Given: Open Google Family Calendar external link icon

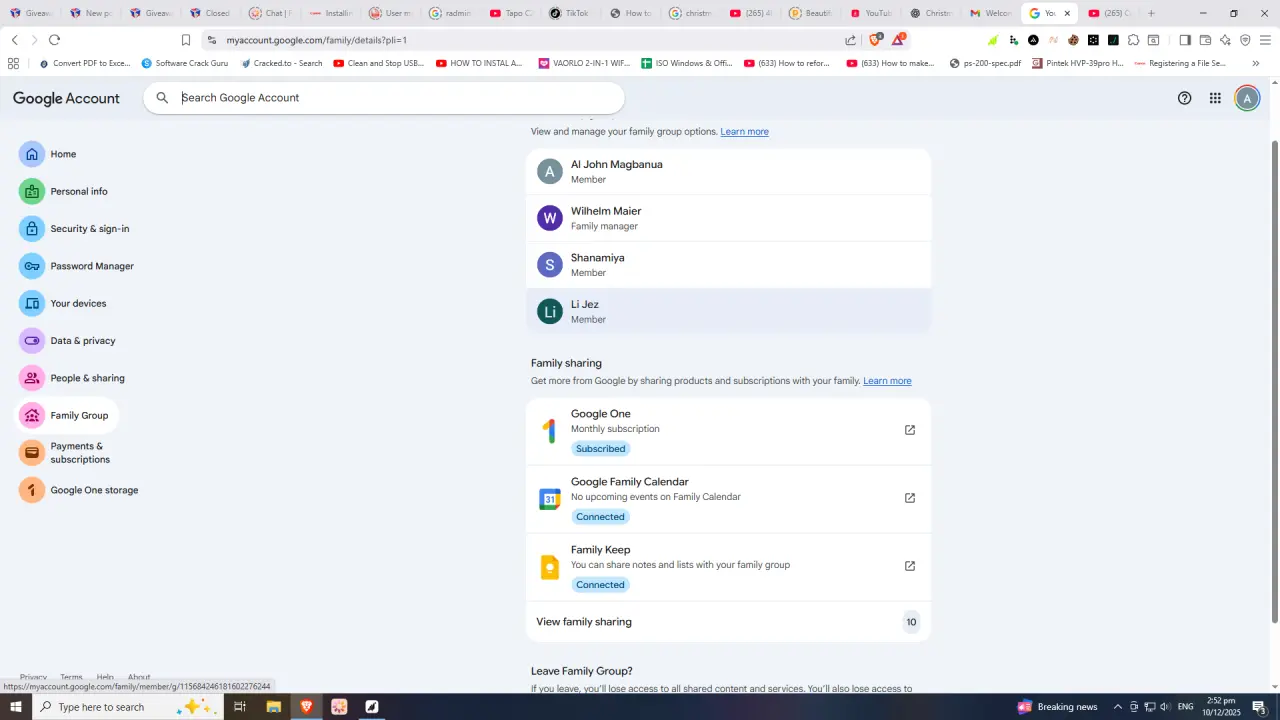Looking at the screenshot, I should [910, 498].
